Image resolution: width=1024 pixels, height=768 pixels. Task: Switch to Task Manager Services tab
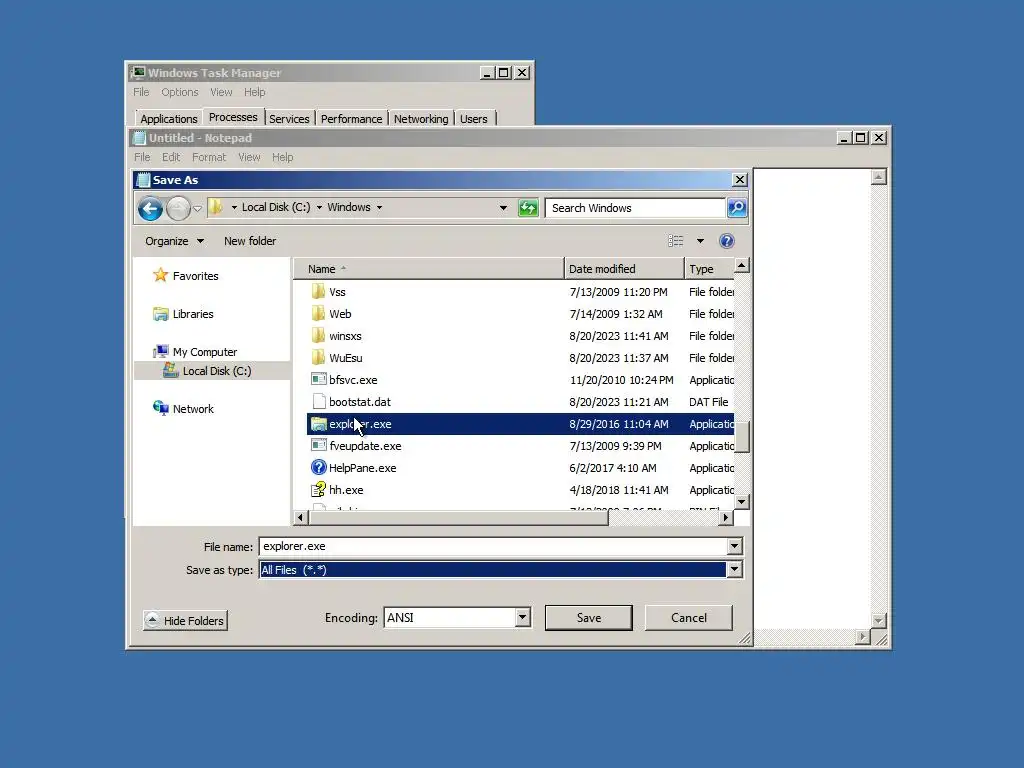289,119
